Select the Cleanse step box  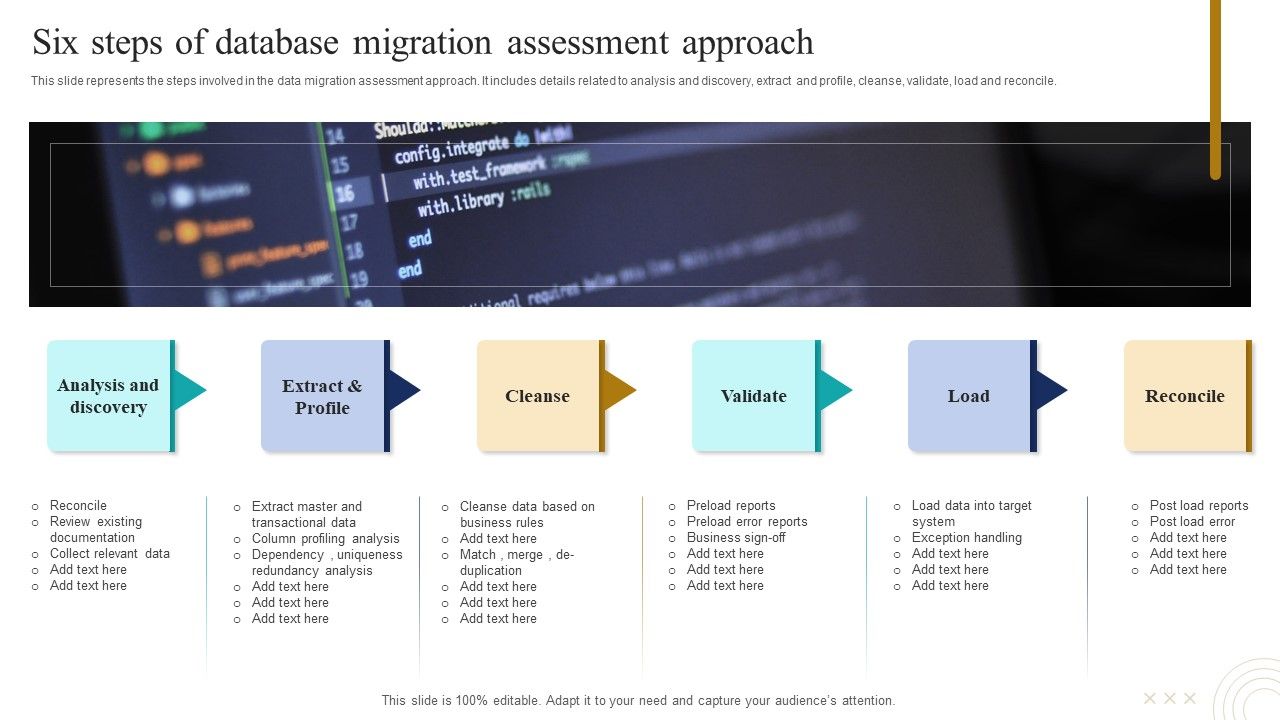click(540, 396)
